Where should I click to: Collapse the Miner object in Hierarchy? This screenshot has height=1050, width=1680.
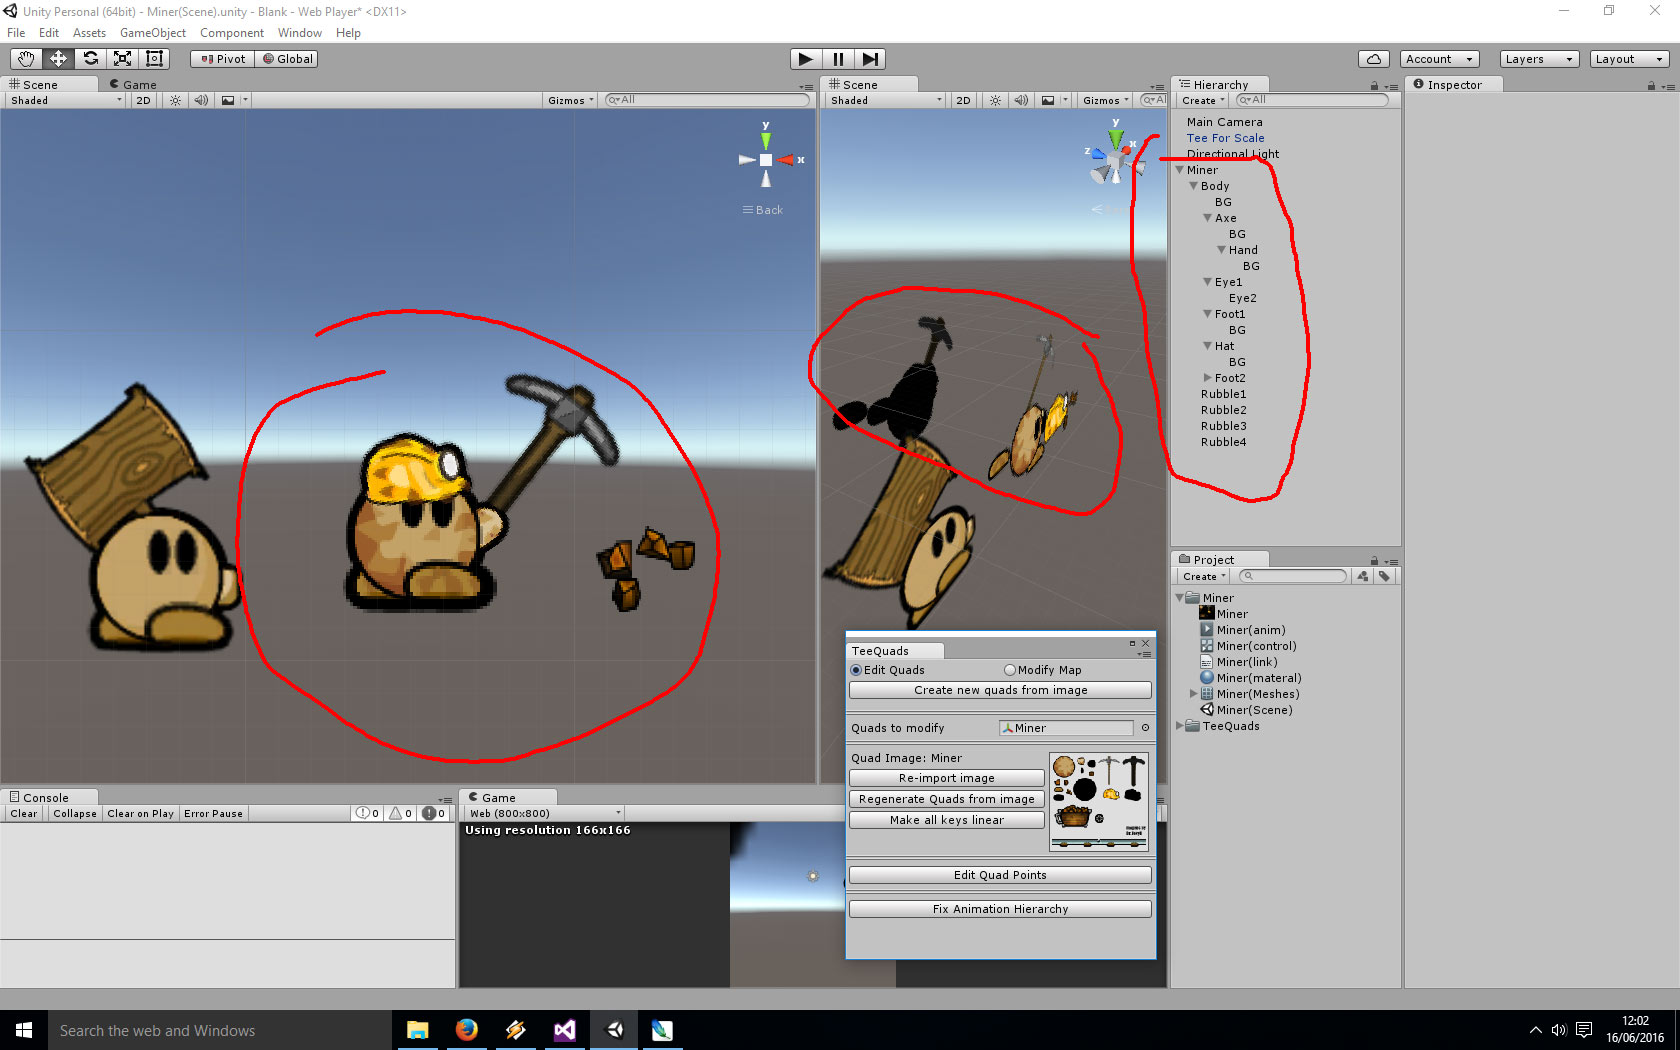click(1180, 170)
